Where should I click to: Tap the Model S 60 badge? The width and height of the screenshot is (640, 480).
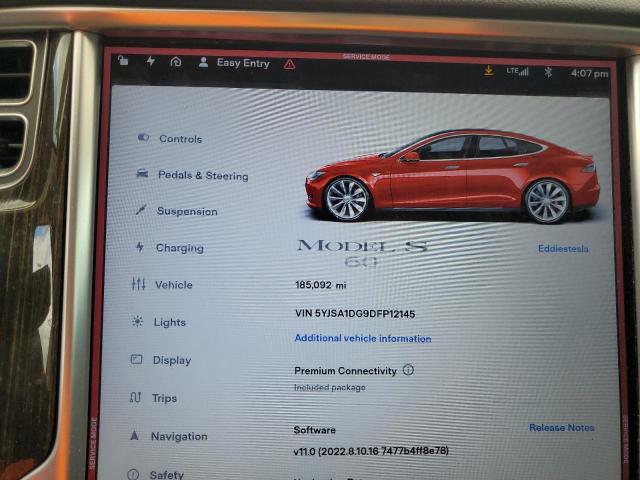(362, 253)
